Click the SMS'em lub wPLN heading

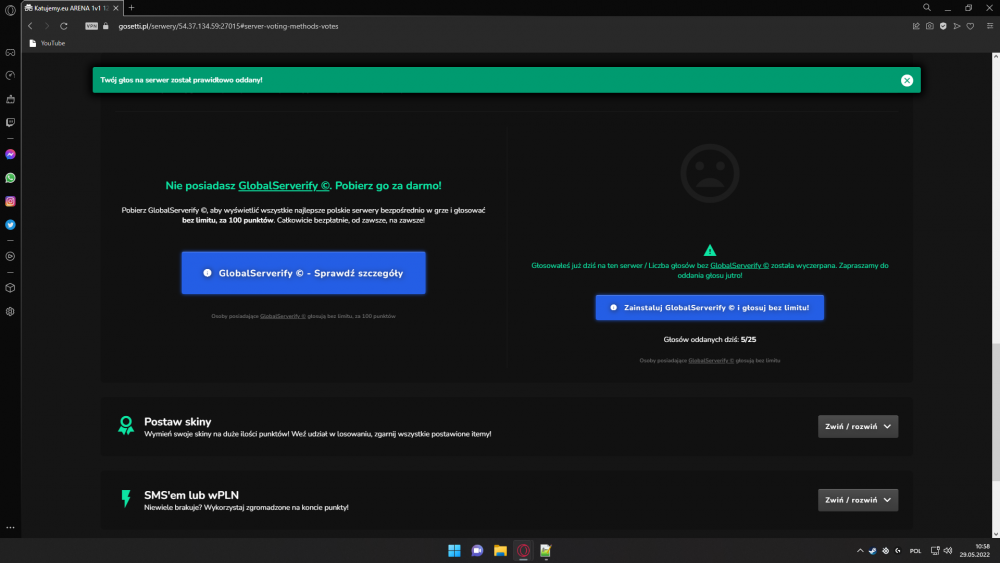point(191,495)
